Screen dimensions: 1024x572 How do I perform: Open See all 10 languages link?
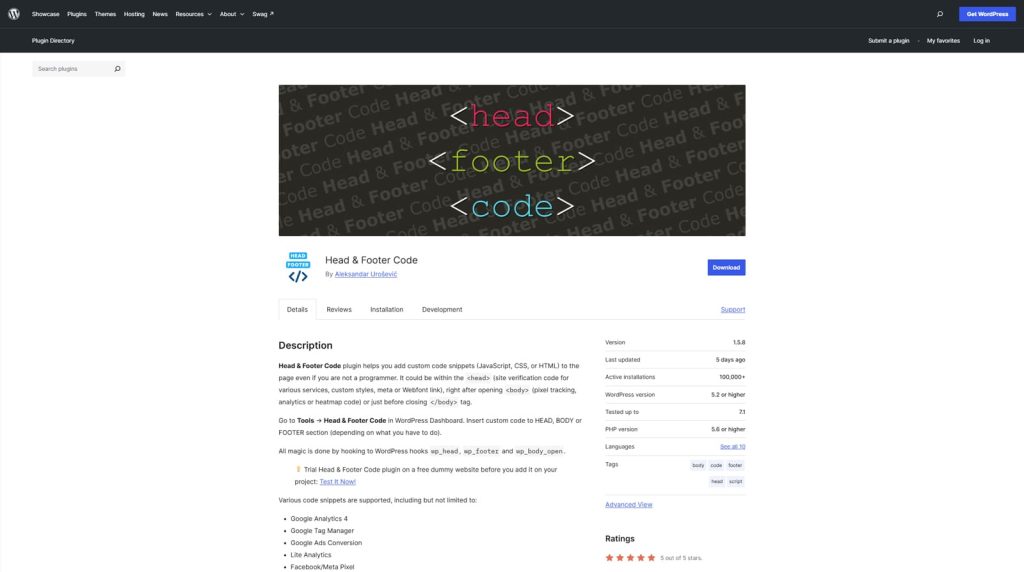tap(732, 447)
